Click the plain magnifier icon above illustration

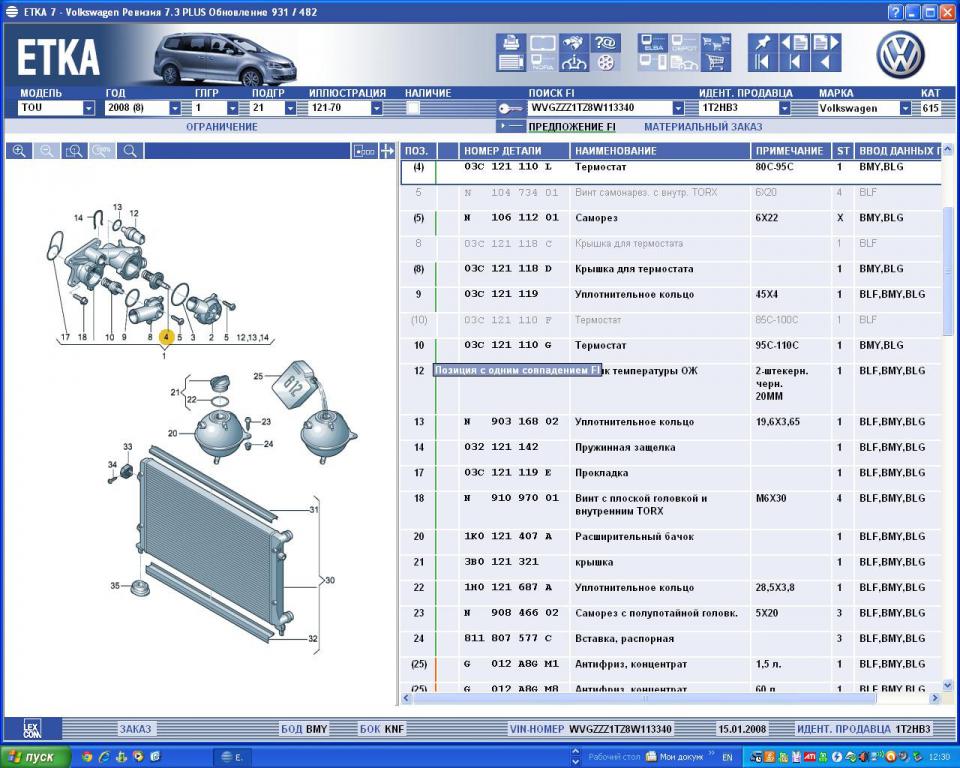point(130,151)
